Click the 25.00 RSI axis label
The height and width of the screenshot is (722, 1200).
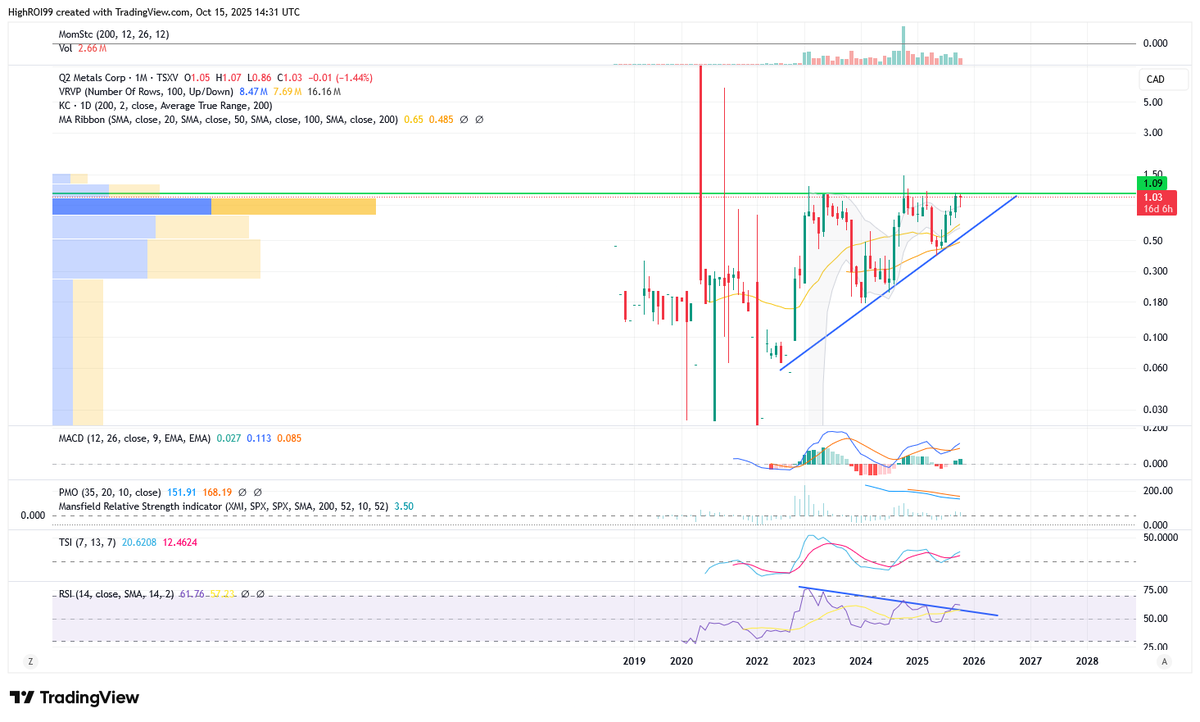coord(1155,647)
